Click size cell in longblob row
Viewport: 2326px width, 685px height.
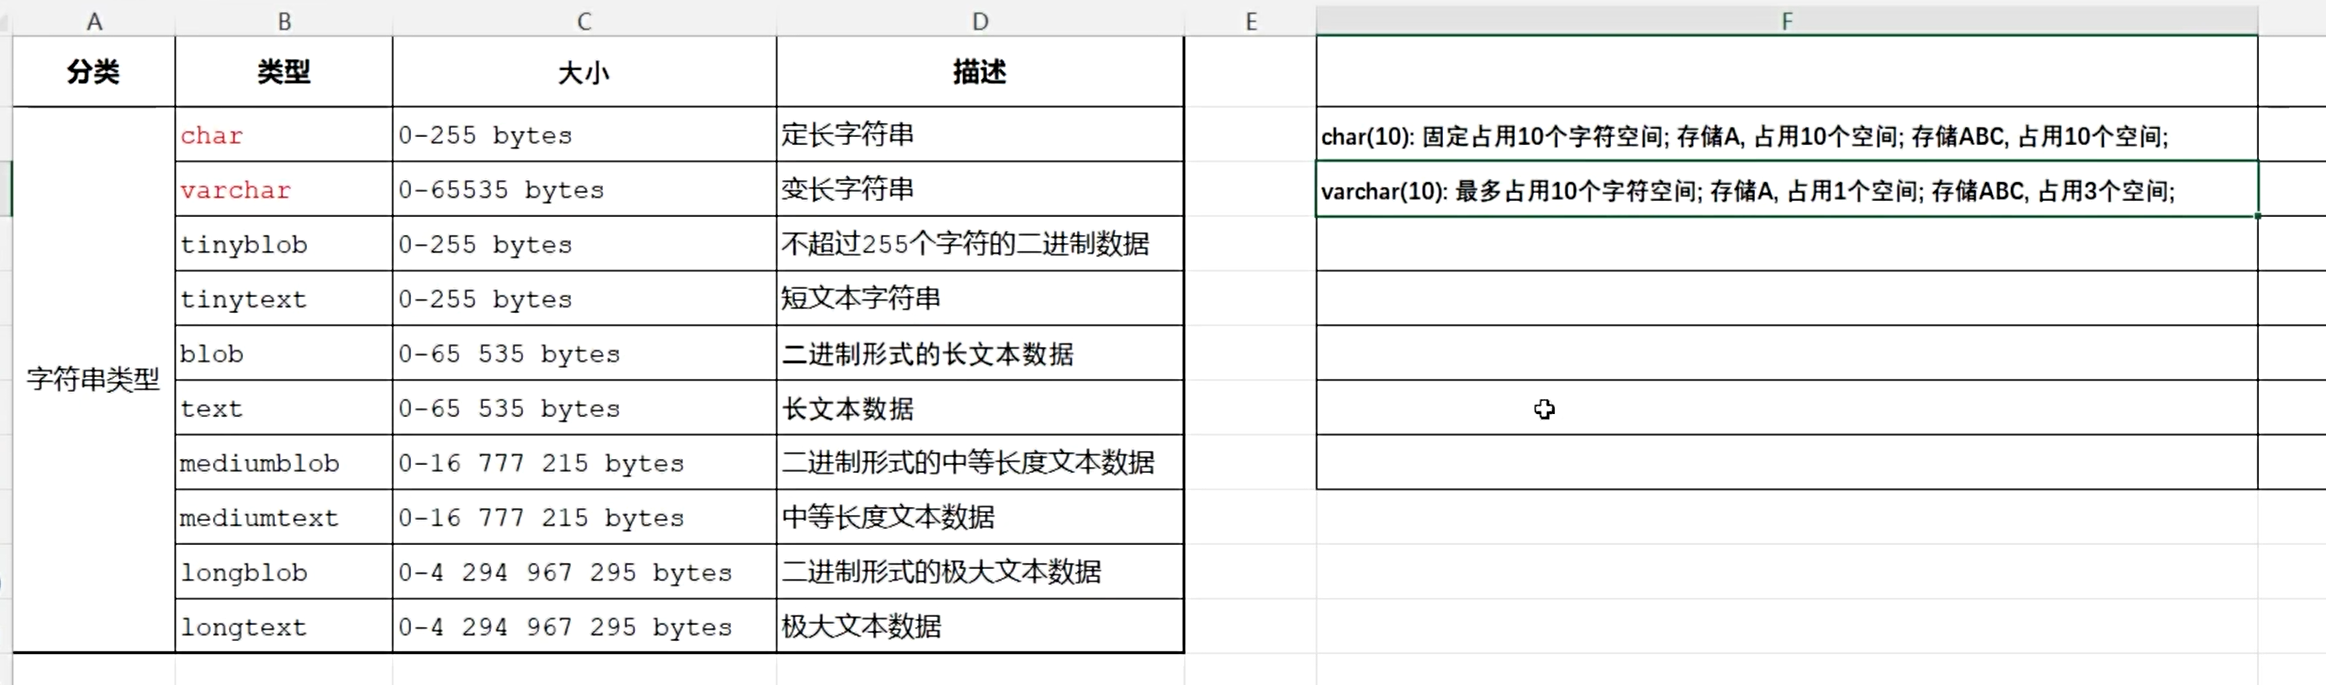584,572
